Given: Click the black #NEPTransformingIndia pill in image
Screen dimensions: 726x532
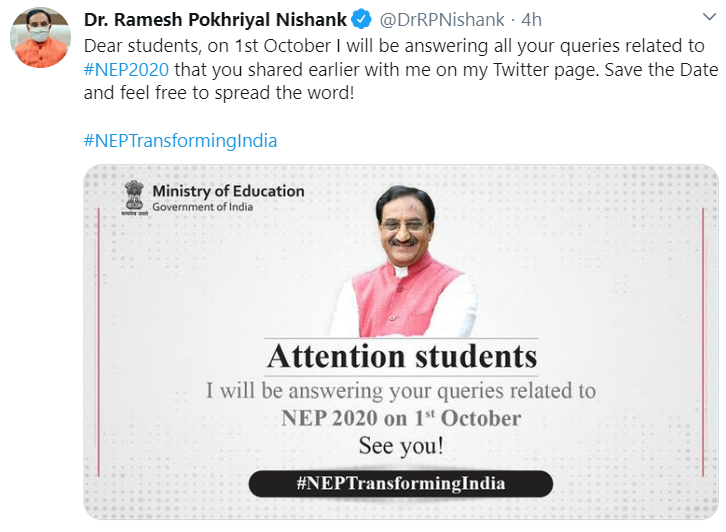Looking at the screenshot, I should (400, 483).
